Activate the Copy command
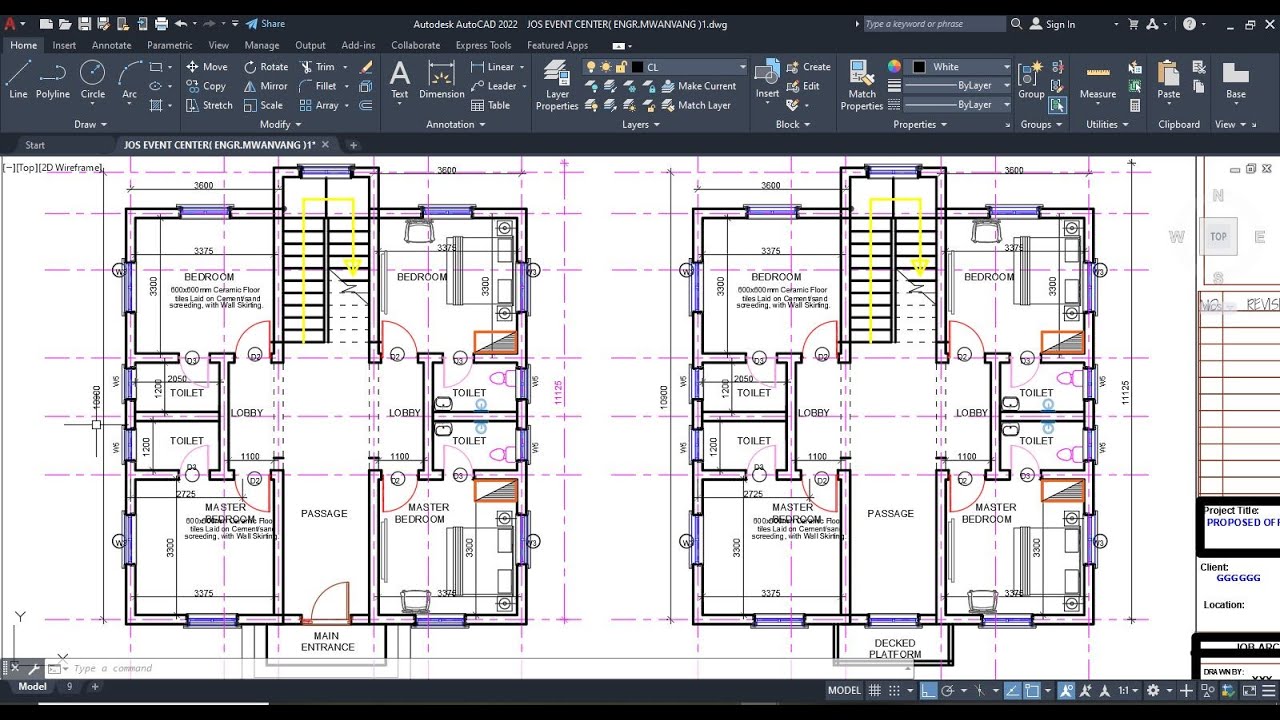The image size is (1280, 720). 206,86
